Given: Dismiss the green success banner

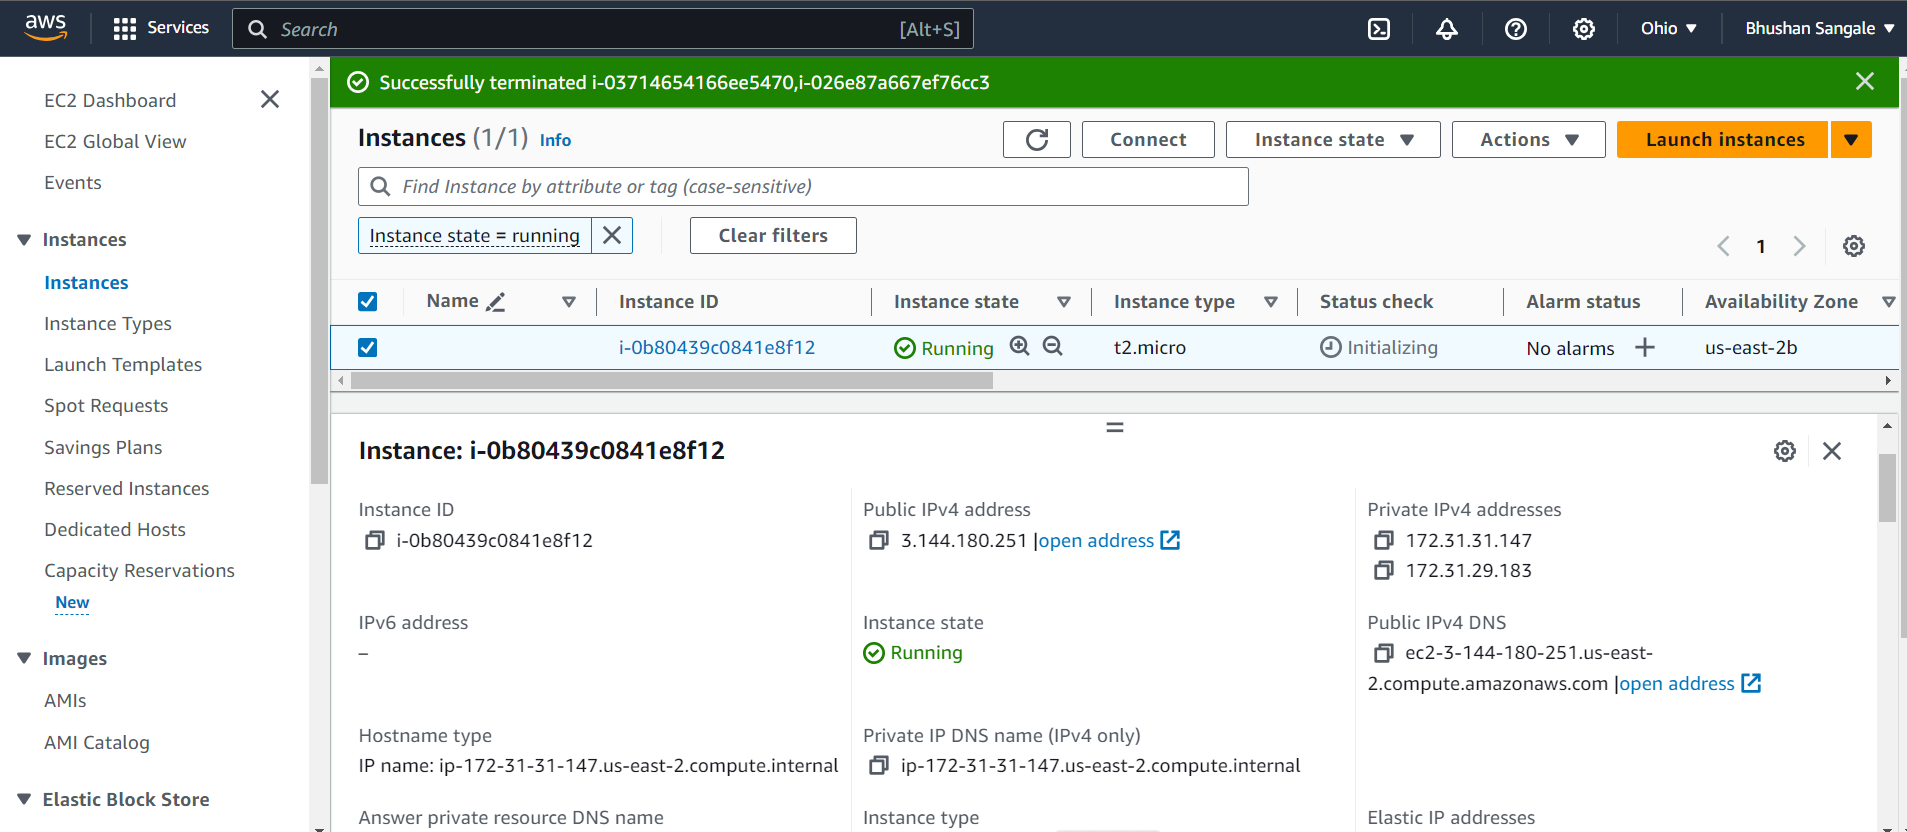Looking at the screenshot, I should click(1865, 81).
